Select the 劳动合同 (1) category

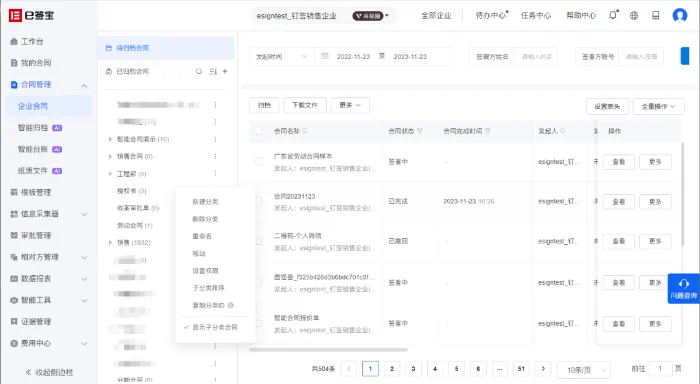pyautogui.click(x=135, y=225)
